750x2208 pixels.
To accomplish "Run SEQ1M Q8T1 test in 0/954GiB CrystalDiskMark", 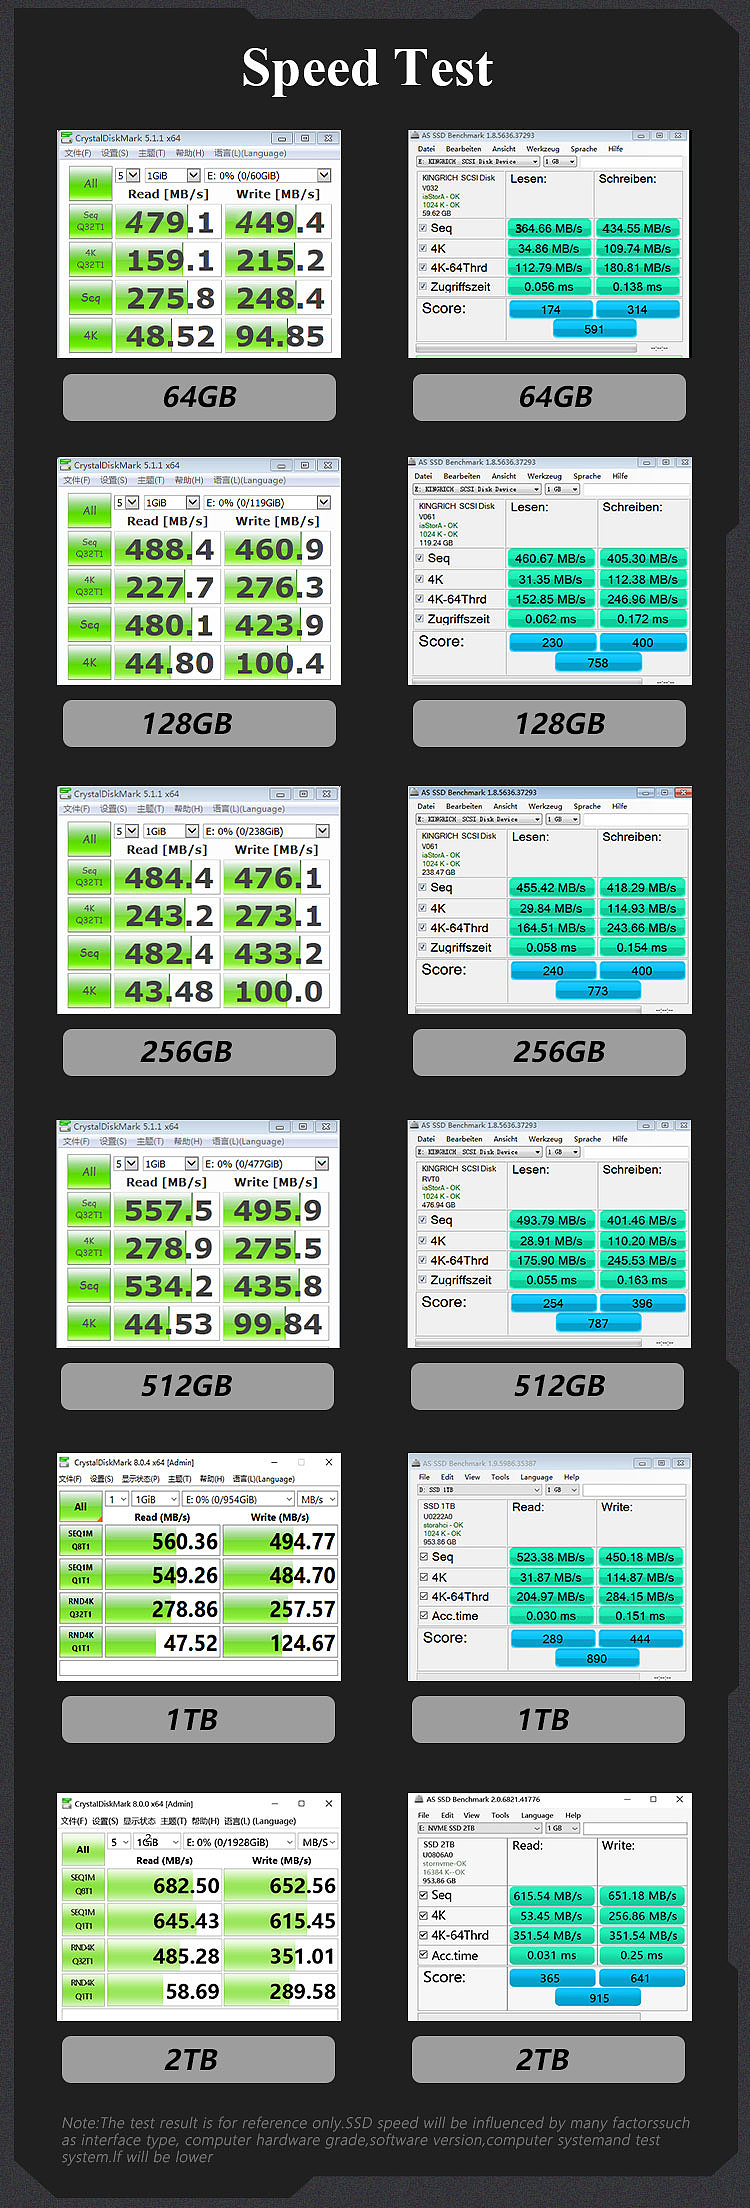I will 80,1540.
